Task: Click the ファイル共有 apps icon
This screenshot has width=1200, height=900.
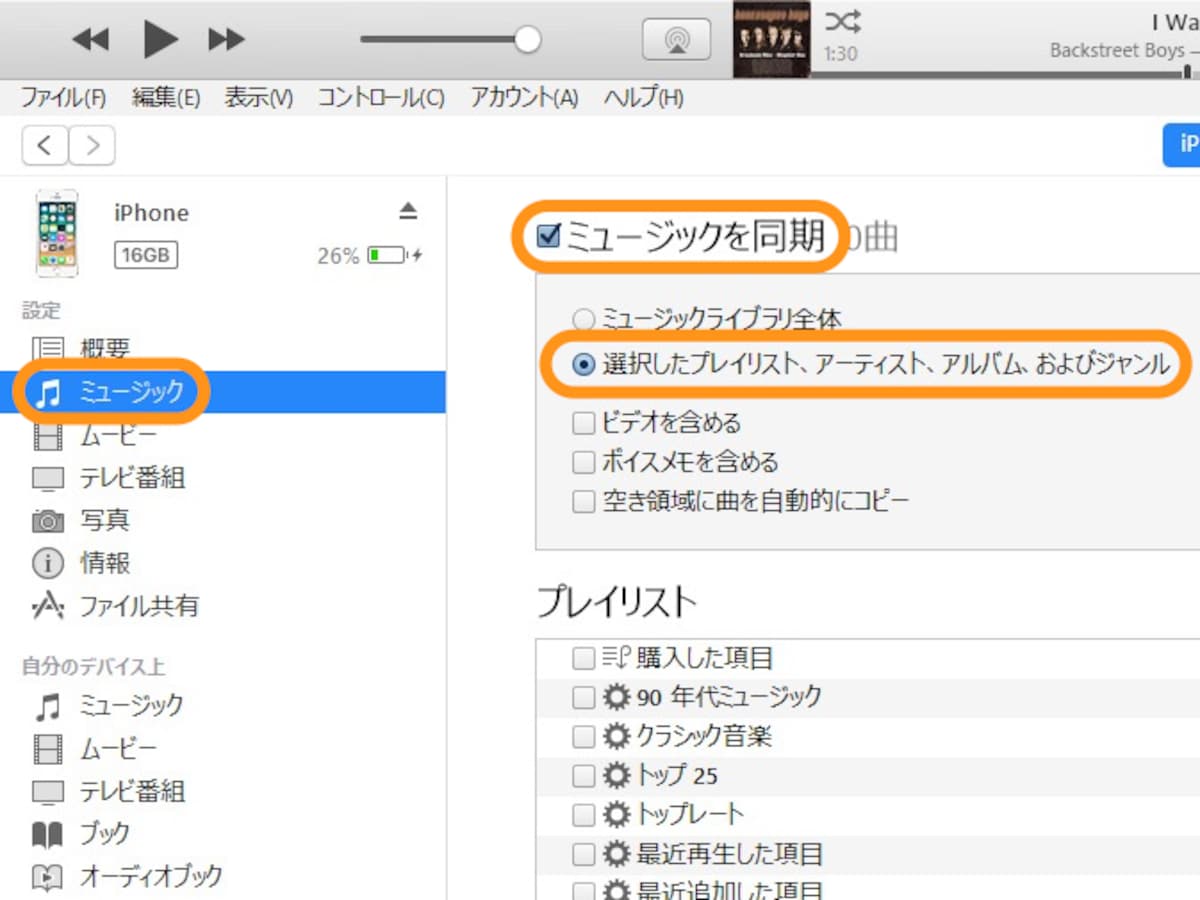Action: (47, 606)
